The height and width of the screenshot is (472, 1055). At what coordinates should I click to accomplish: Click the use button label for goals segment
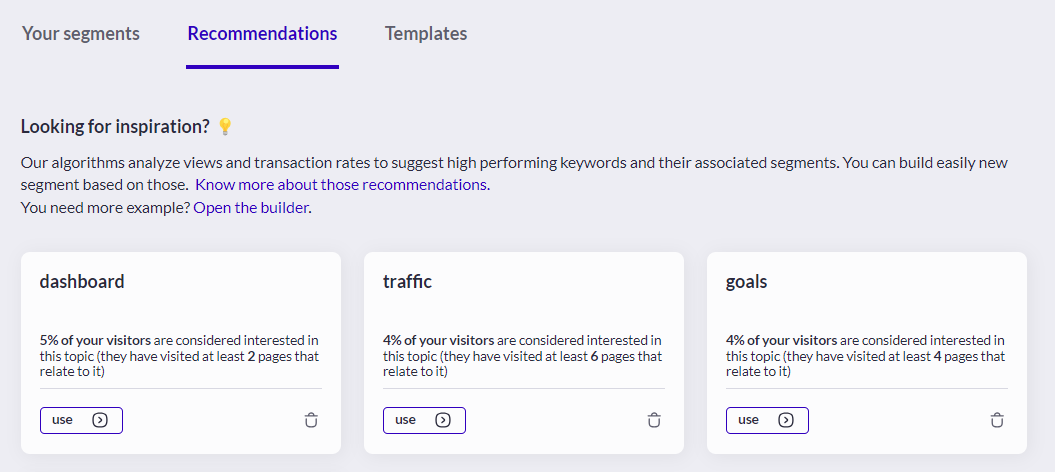(x=748, y=420)
